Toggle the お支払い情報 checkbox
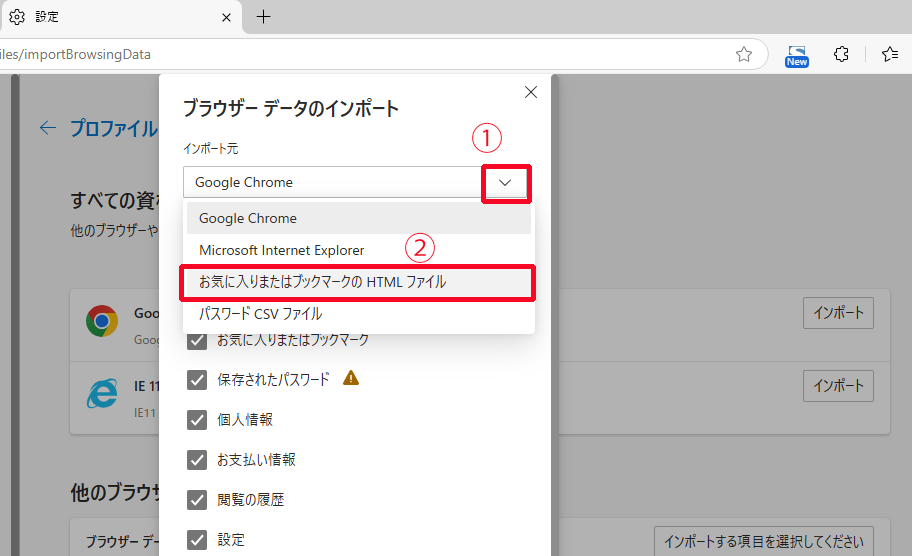 (197, 460)
